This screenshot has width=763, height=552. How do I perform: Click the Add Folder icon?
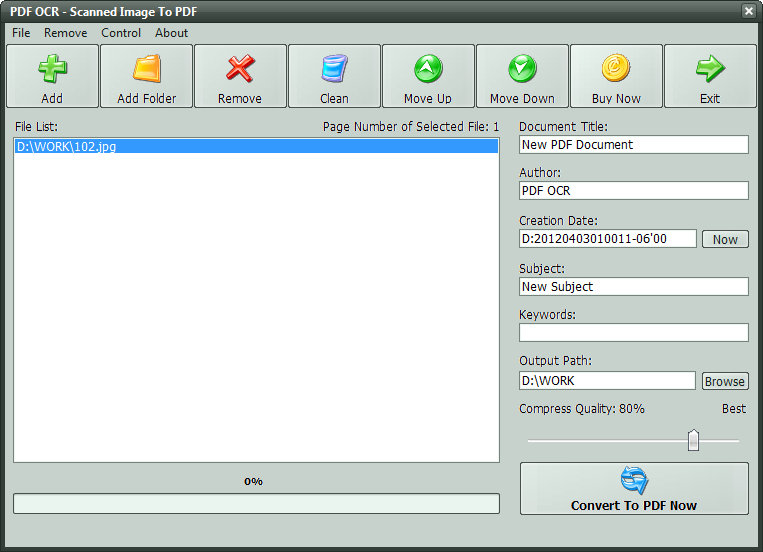point(146,69)
